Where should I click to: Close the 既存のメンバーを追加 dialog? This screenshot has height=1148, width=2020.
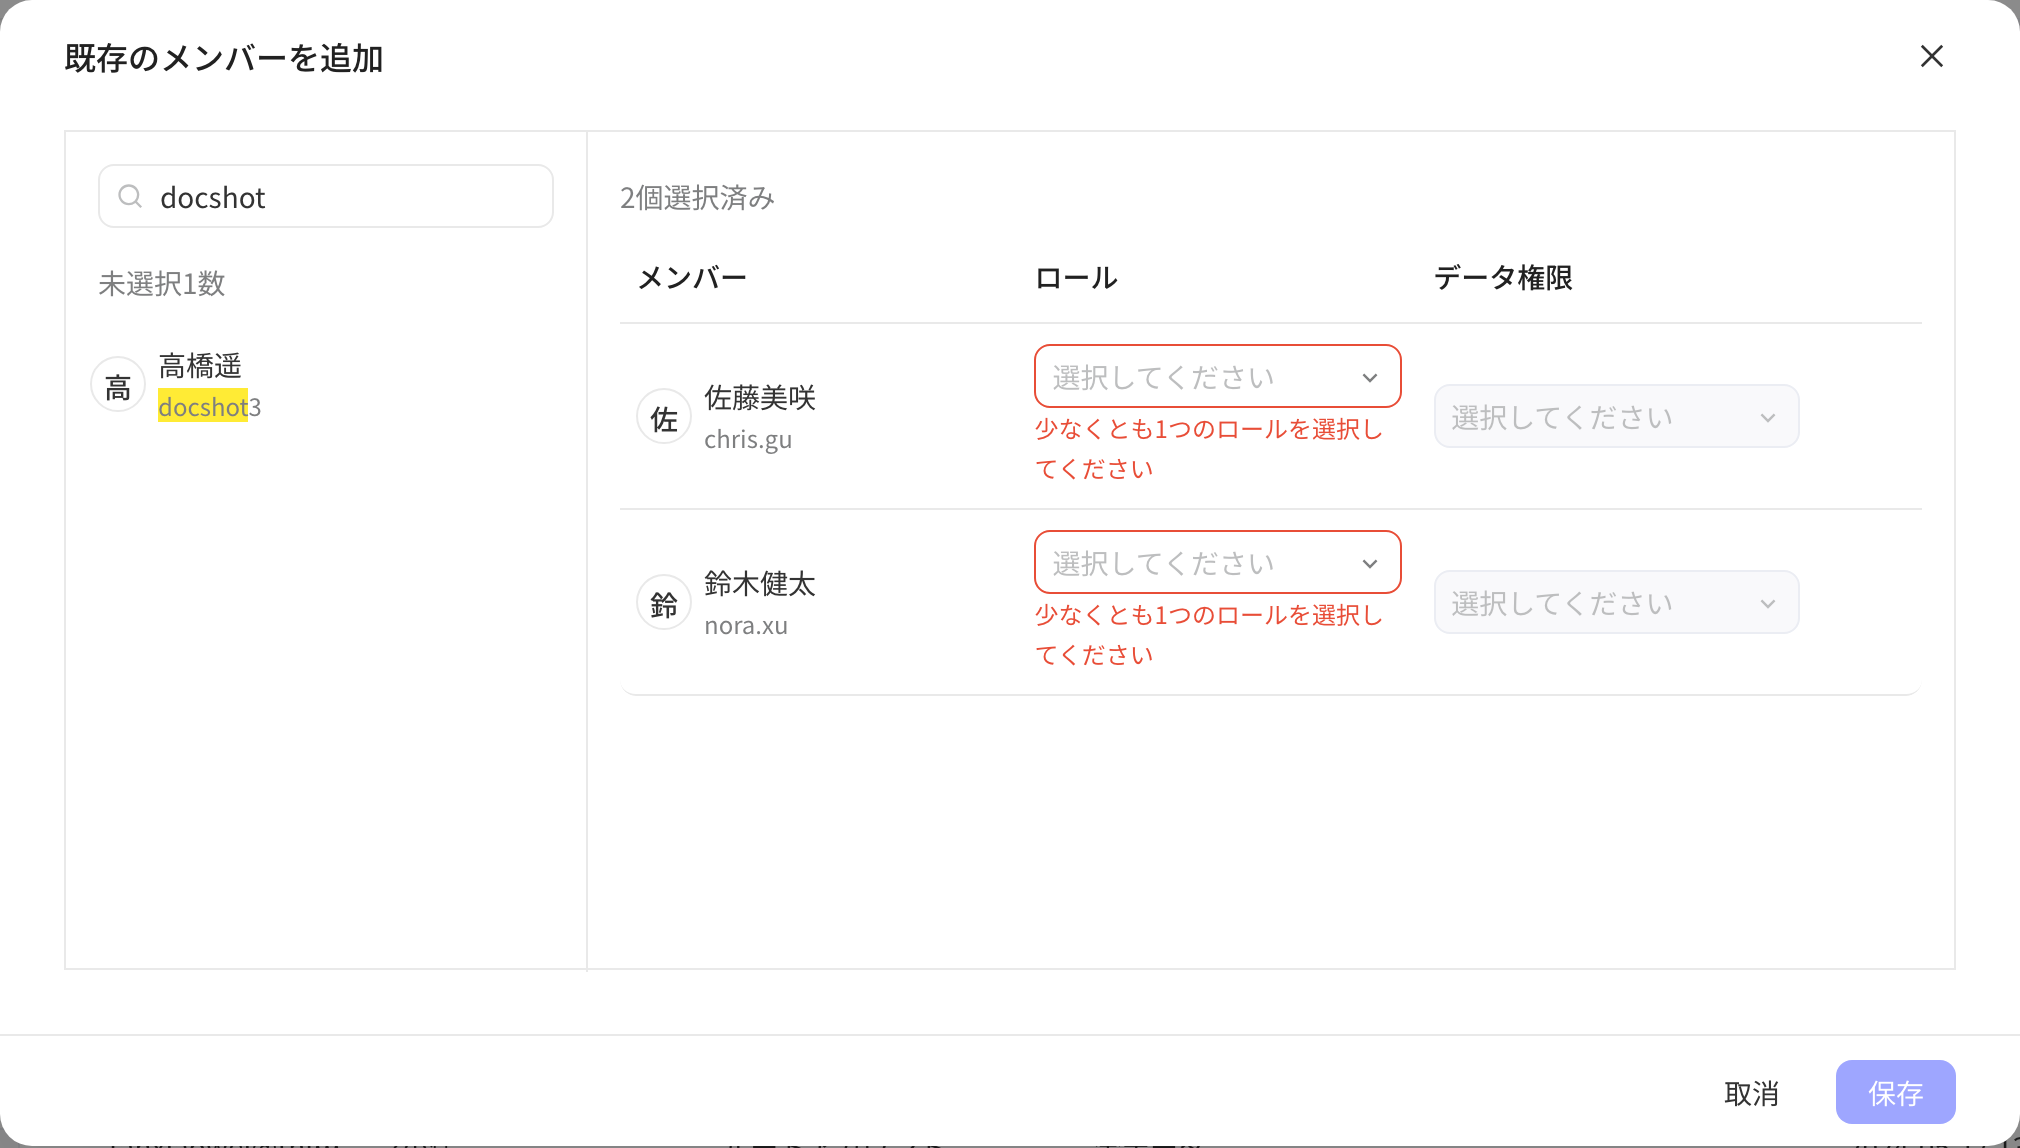click(1932, 57)
